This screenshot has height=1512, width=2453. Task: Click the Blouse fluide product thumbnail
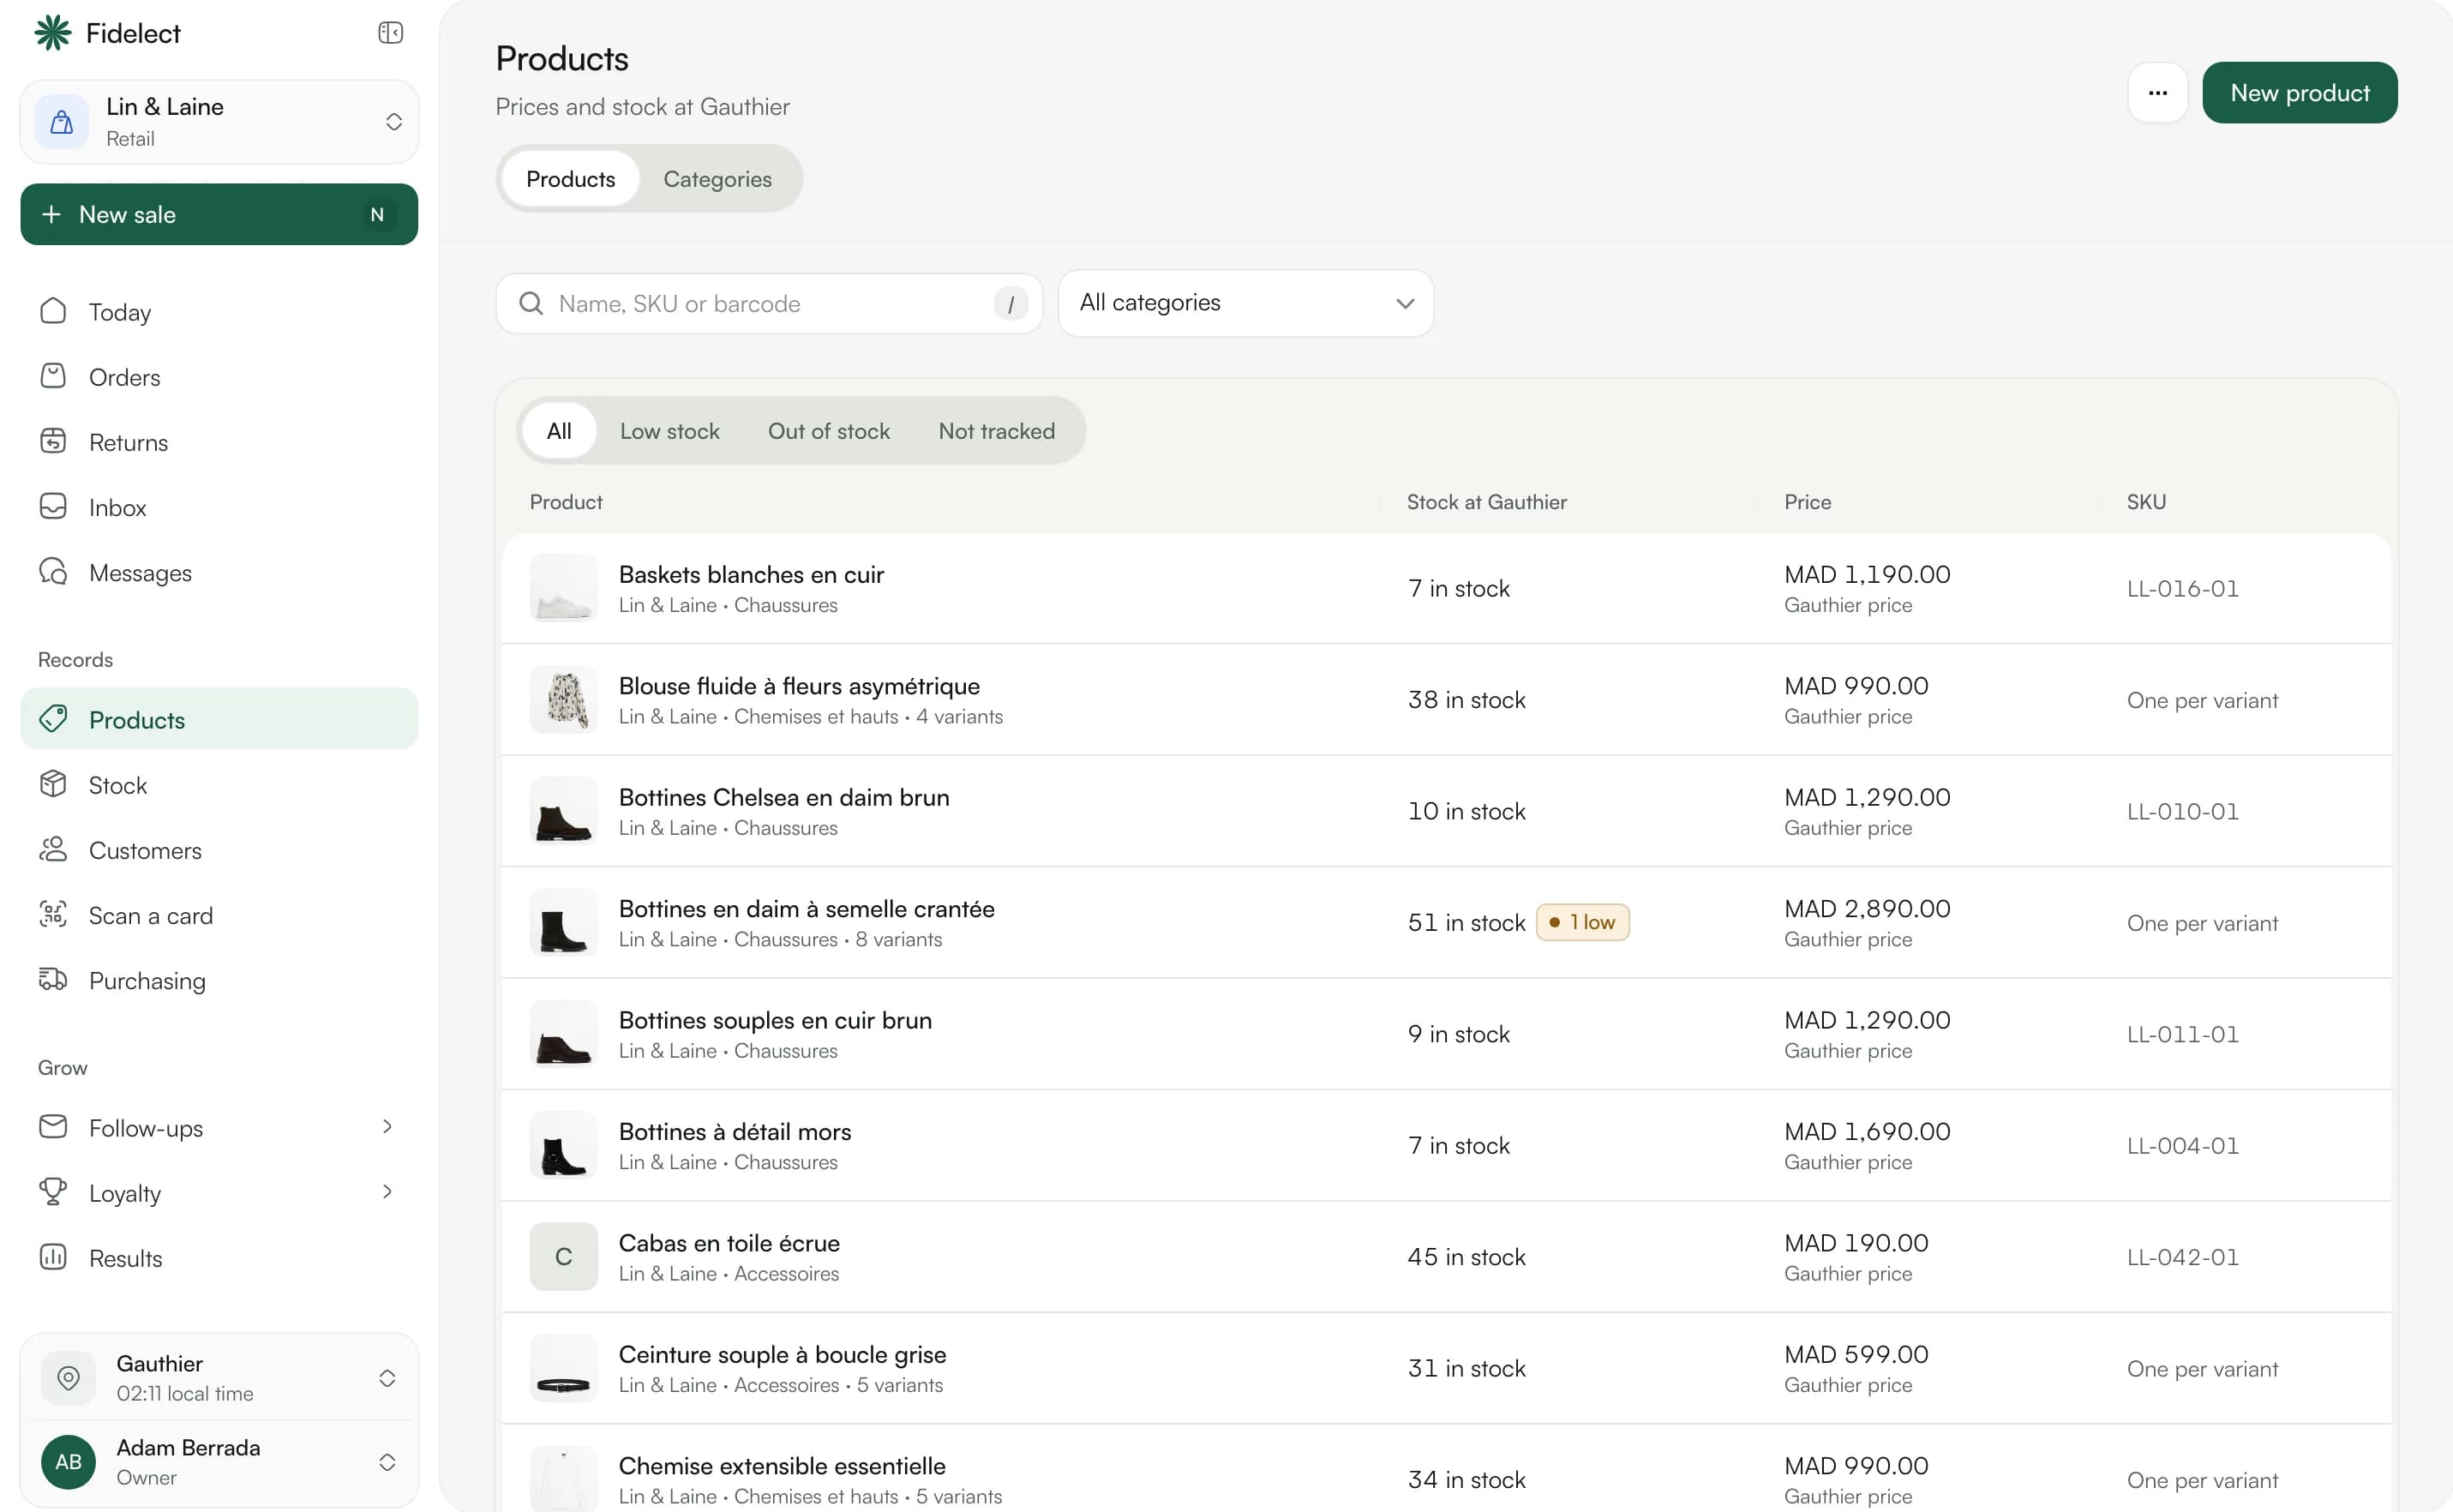tap(563, 700)
